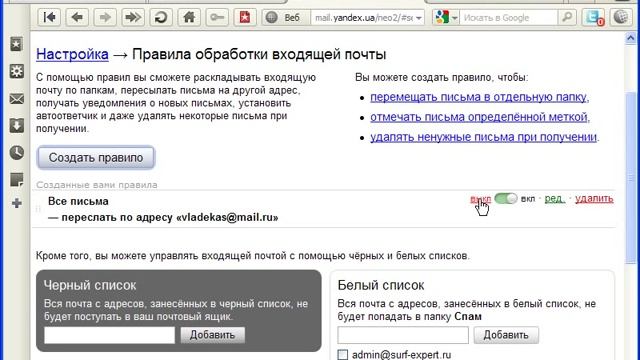The image size is (640, 360).
Task: Click rule text «vladekas@mail.ru»
Action: click(x=227, y=218)
